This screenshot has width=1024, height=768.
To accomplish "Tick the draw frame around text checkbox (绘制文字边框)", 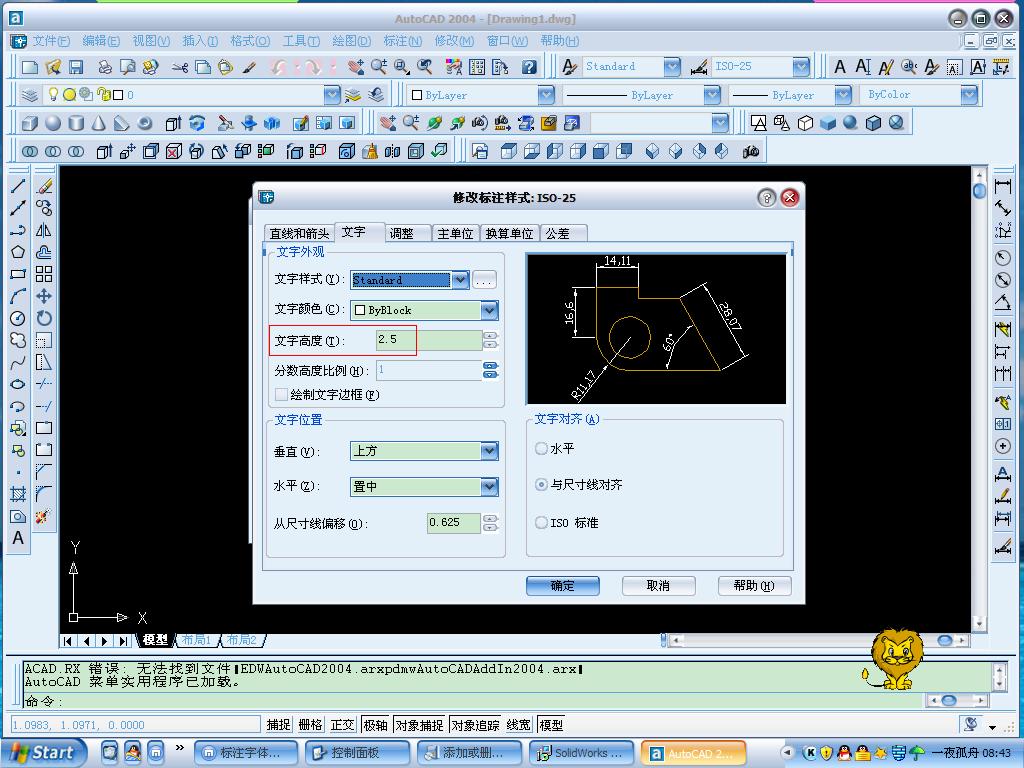I will pyautogui.click(x=281, y=394).
